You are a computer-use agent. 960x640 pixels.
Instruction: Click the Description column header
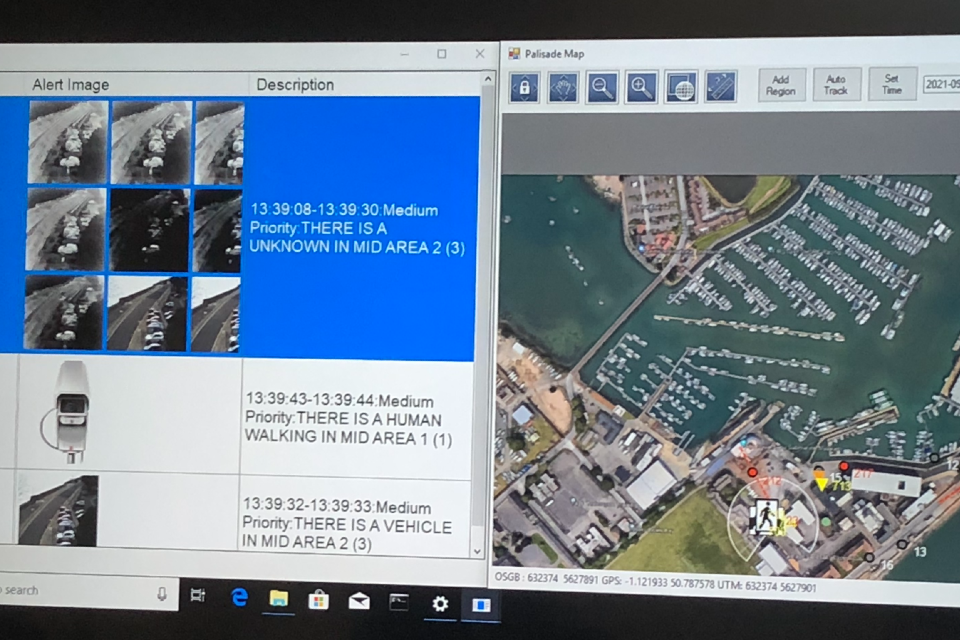(x=295, y=85)
